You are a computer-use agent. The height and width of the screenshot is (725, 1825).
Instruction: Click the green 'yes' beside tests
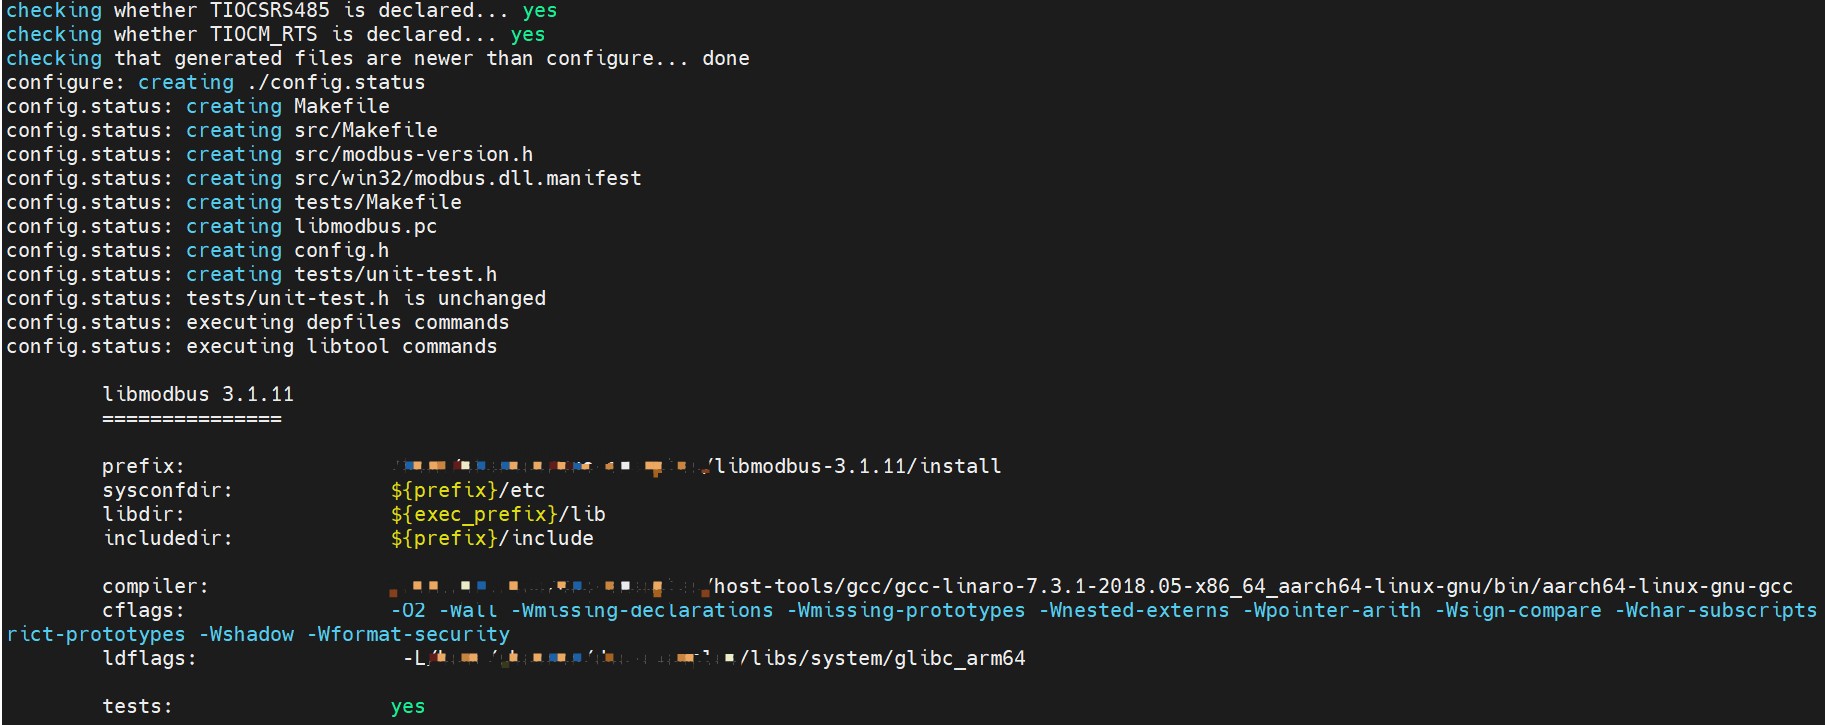(x=407, y=706)
